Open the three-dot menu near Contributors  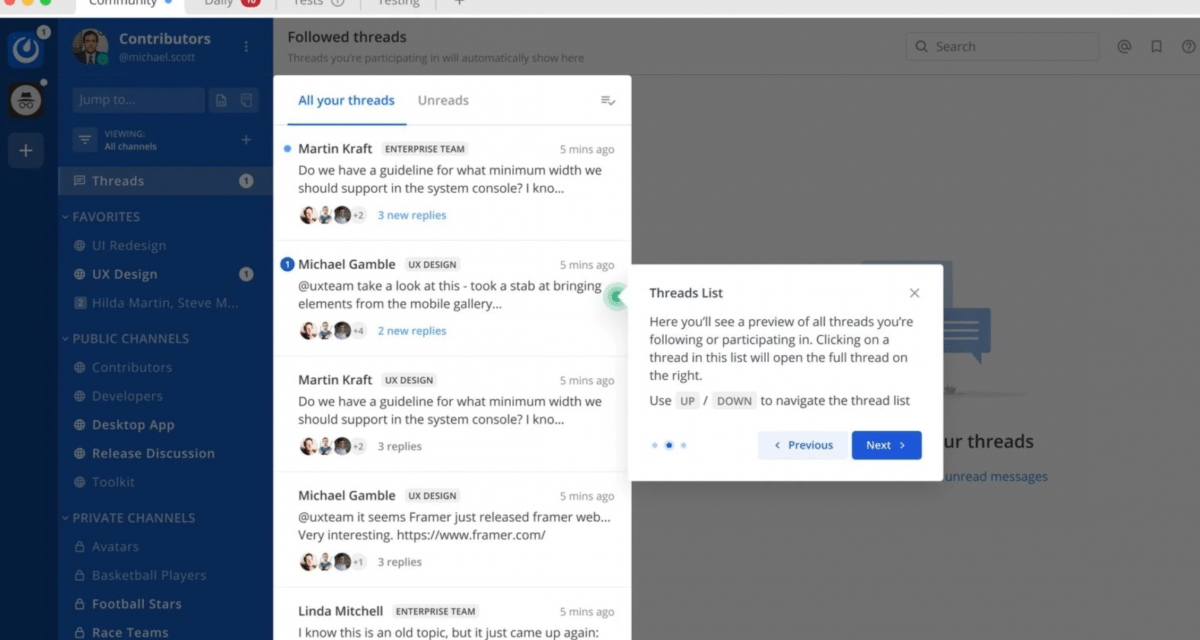tap(245, 48)
